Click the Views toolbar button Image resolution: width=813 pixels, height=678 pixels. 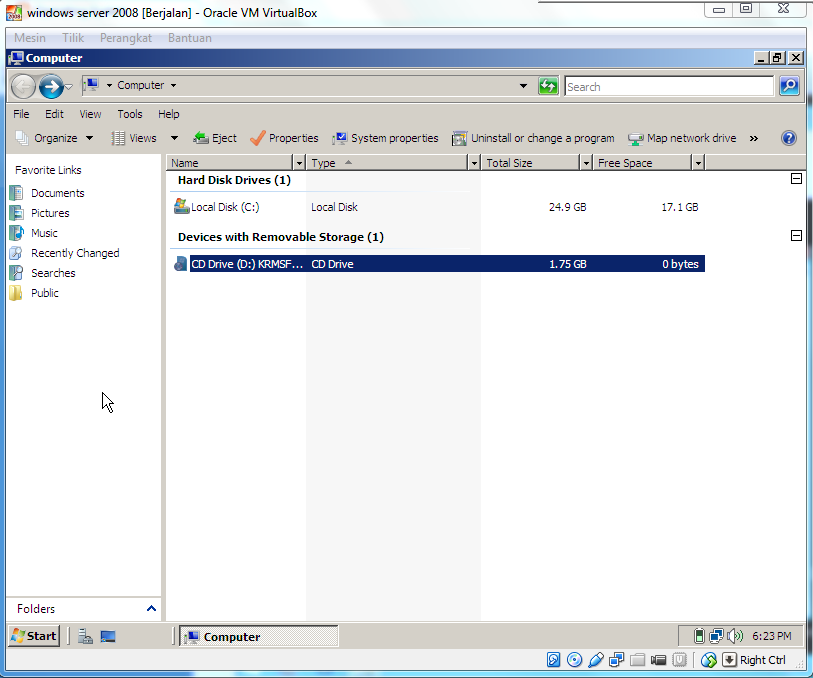134,138
